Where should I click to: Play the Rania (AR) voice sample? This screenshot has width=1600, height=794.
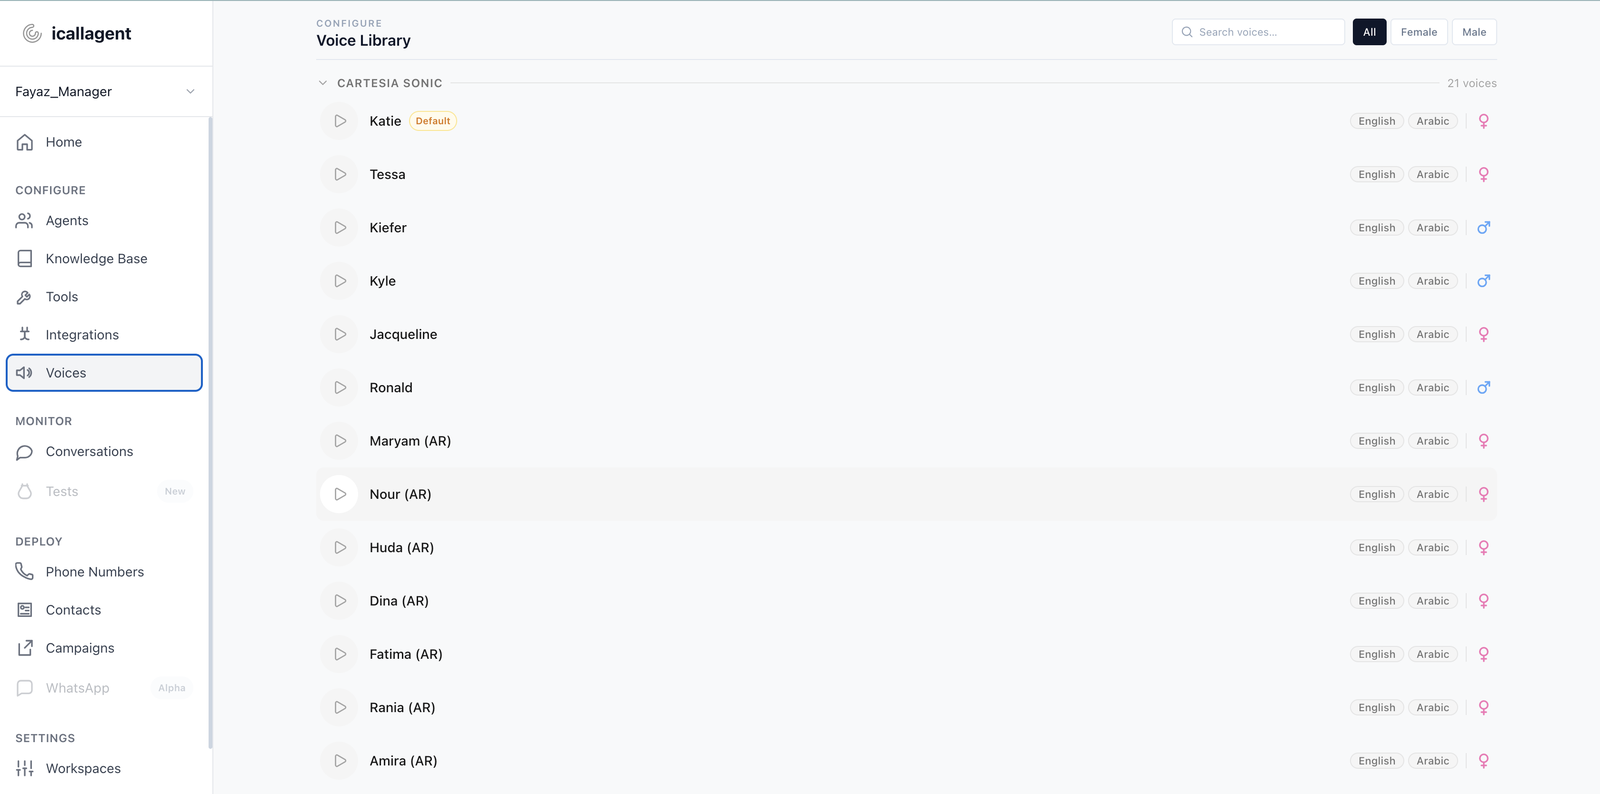coord(340,708)
